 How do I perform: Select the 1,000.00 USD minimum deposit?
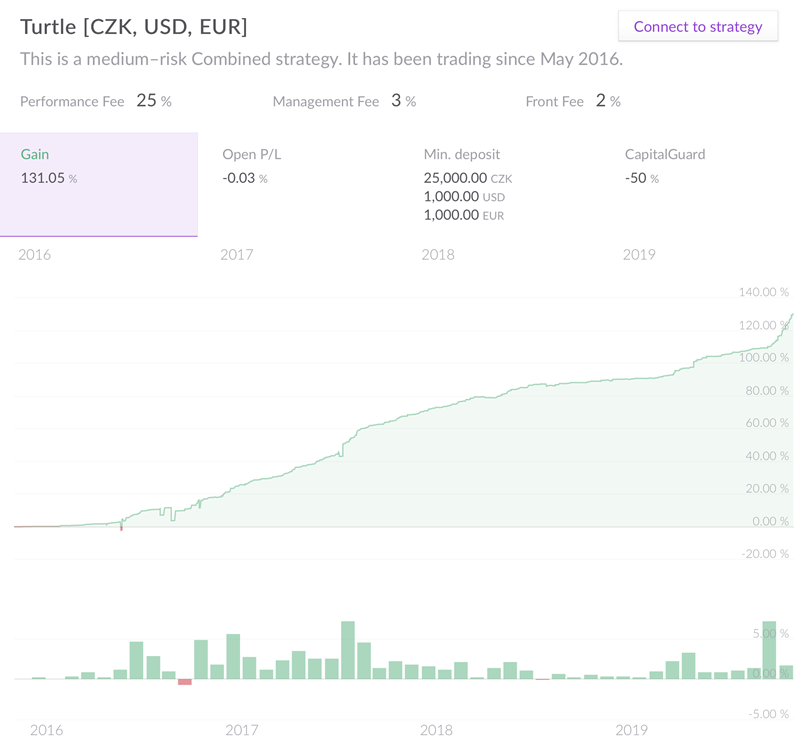[x=464, y=196]
